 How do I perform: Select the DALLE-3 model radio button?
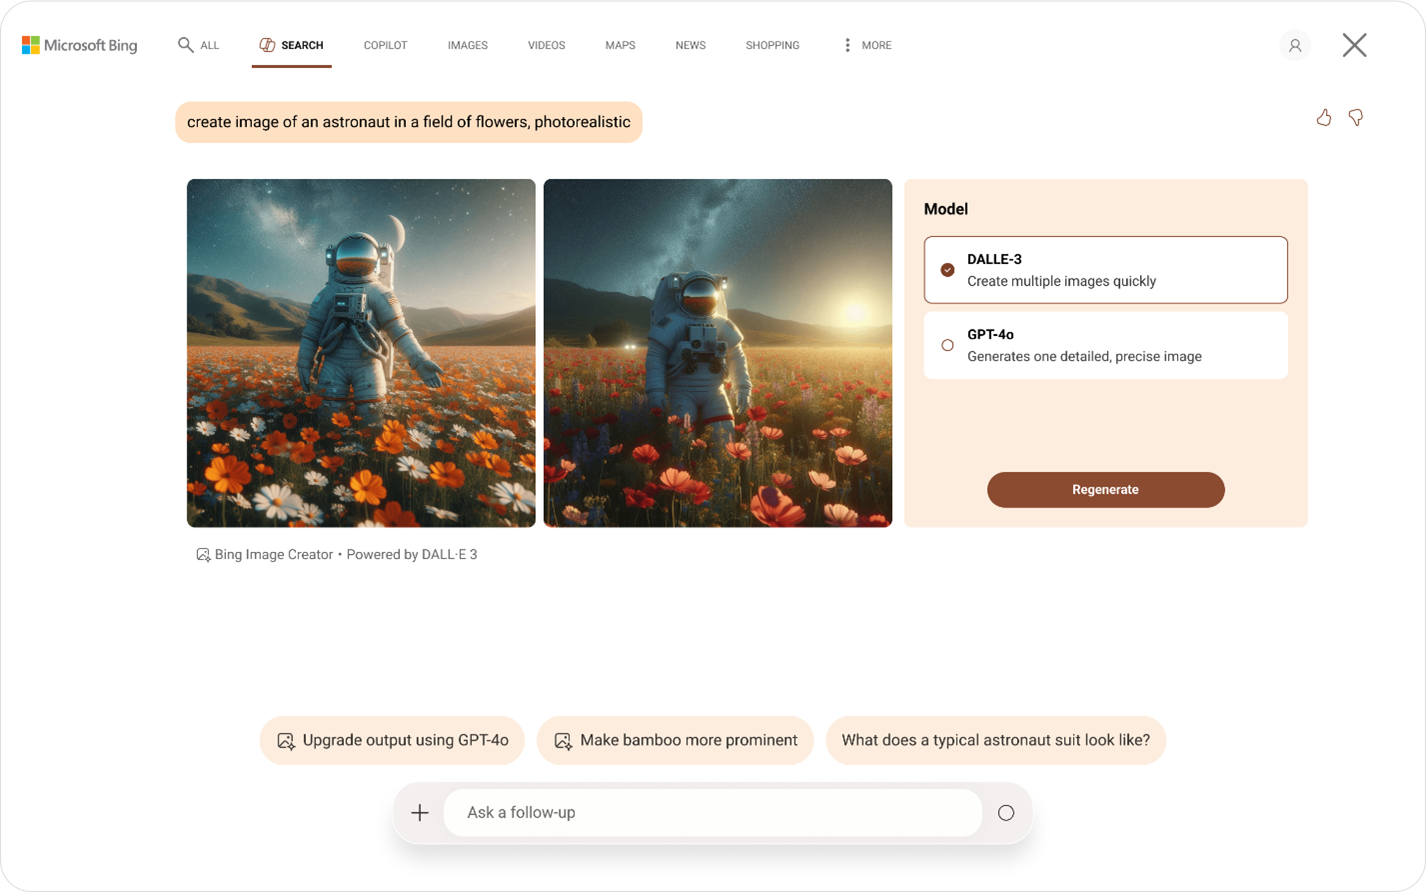pos(946,269)
